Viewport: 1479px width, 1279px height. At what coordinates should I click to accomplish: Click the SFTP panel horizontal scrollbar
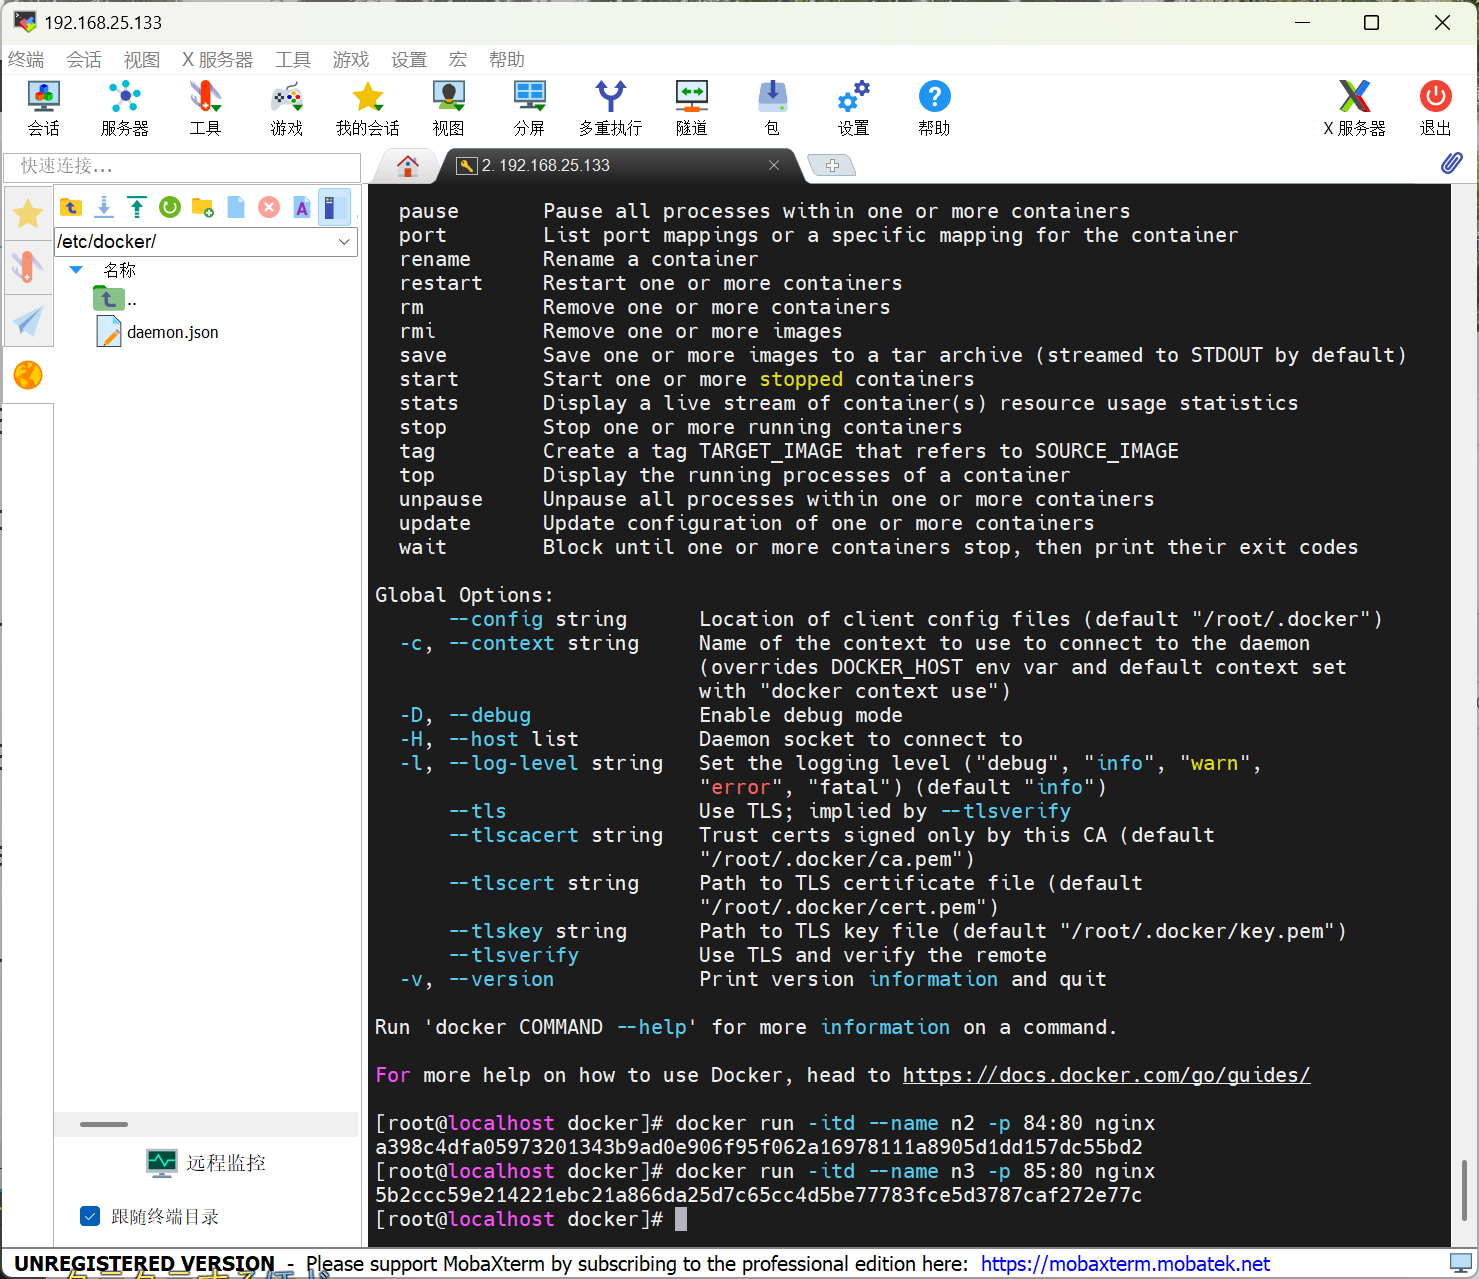(x=104, y=1124)
